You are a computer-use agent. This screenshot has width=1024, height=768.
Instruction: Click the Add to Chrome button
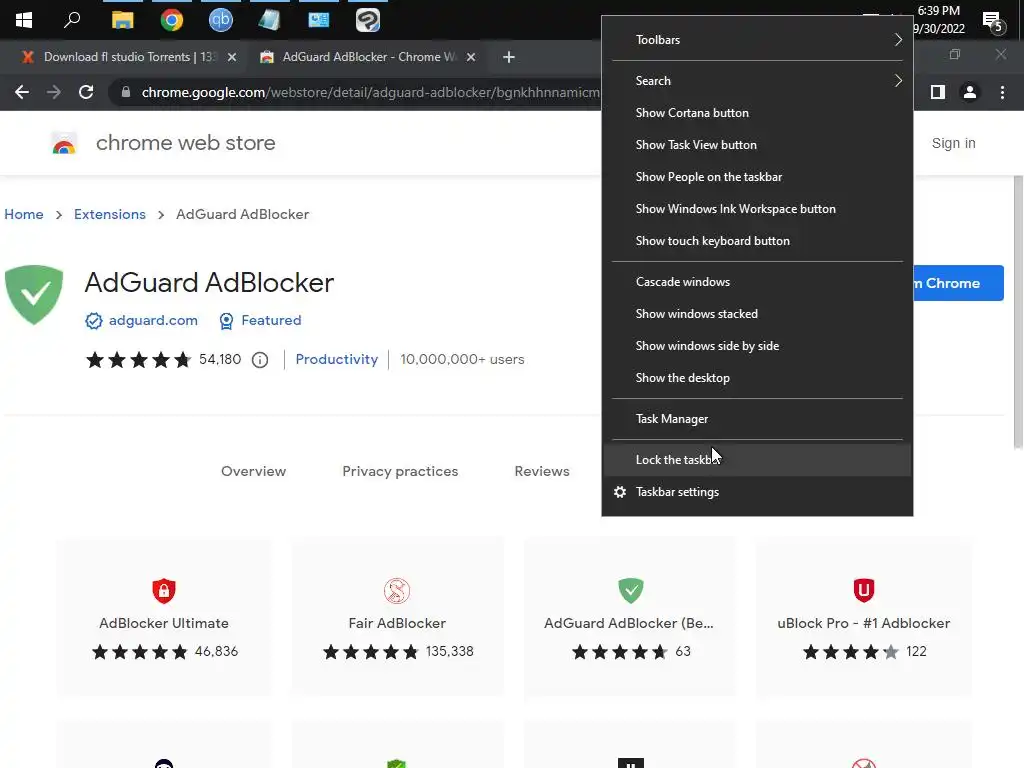point(958,283)
